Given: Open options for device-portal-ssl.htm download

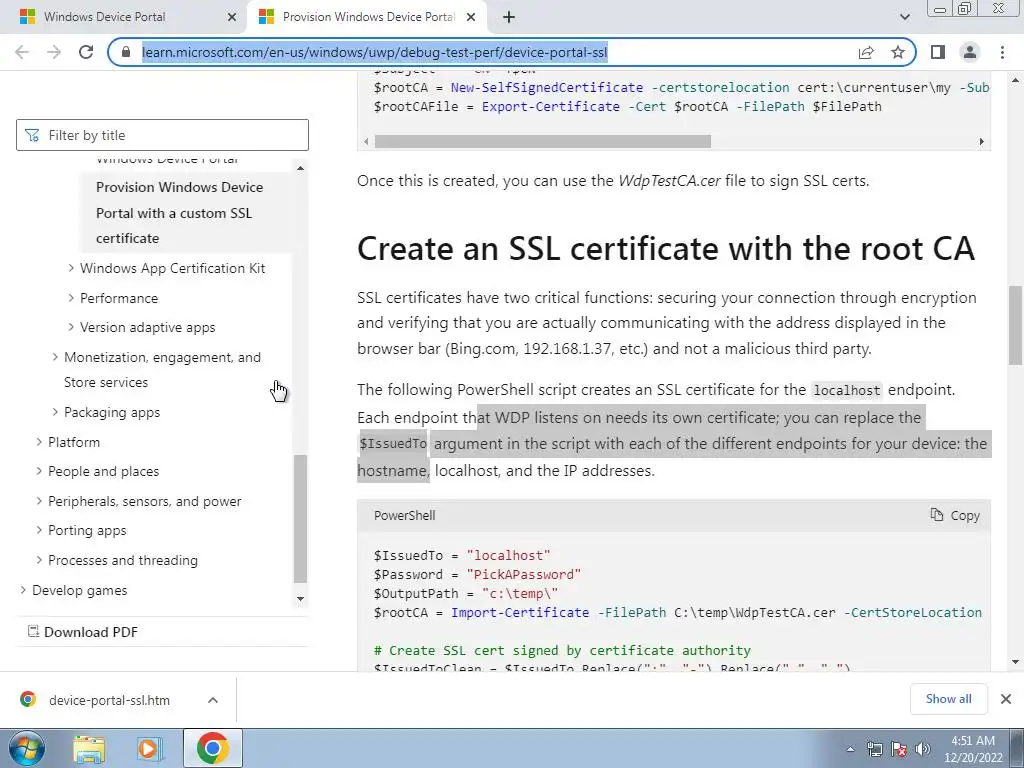Looking at the screenshot, I should coord(213,700).
